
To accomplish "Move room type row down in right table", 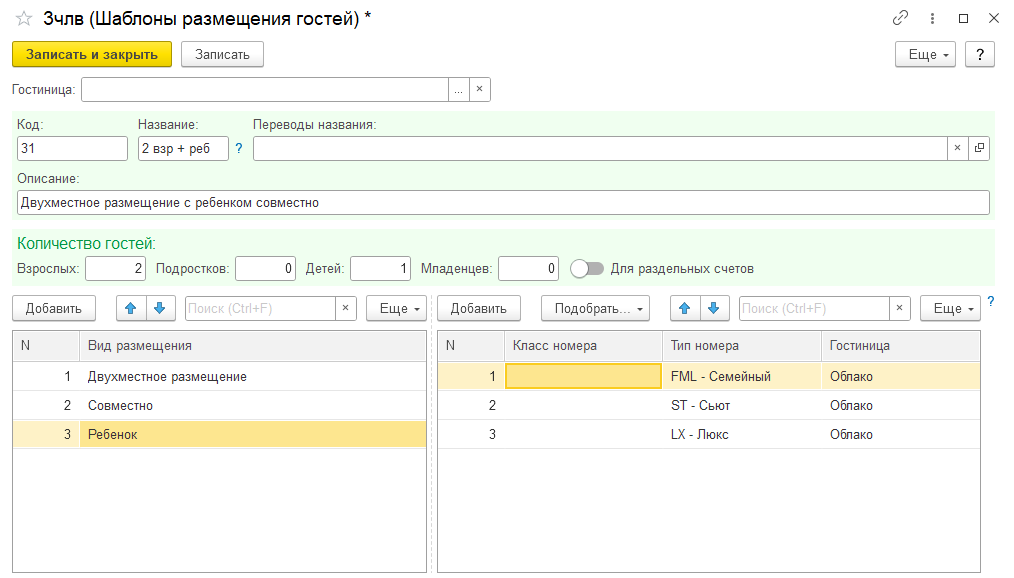I will coord(713,308).
